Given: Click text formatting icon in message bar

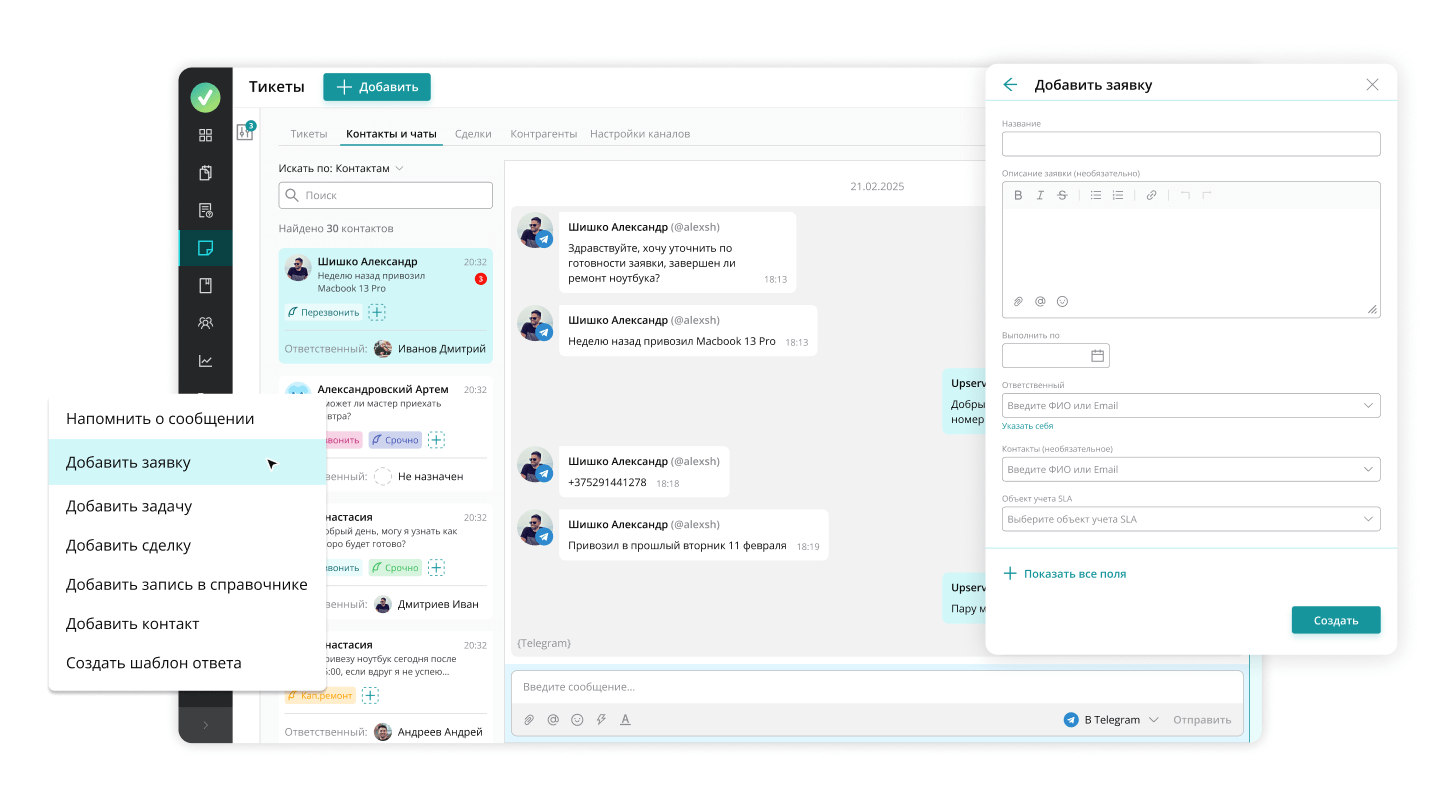Looking at the screenshot, I should [x=625, y=719].
